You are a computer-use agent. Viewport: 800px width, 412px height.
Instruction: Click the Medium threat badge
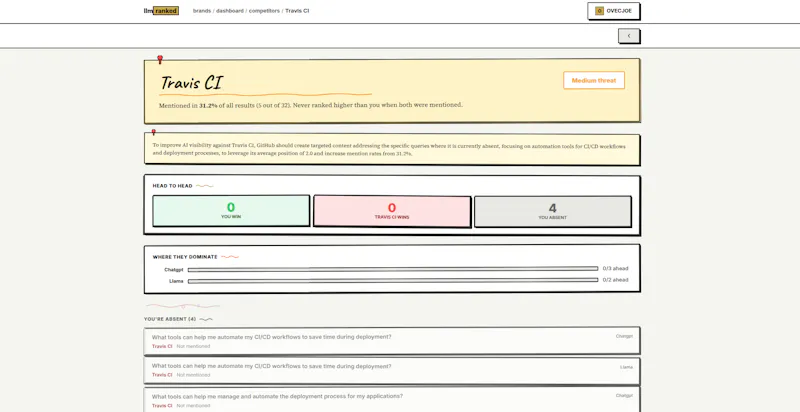point(594,80)
